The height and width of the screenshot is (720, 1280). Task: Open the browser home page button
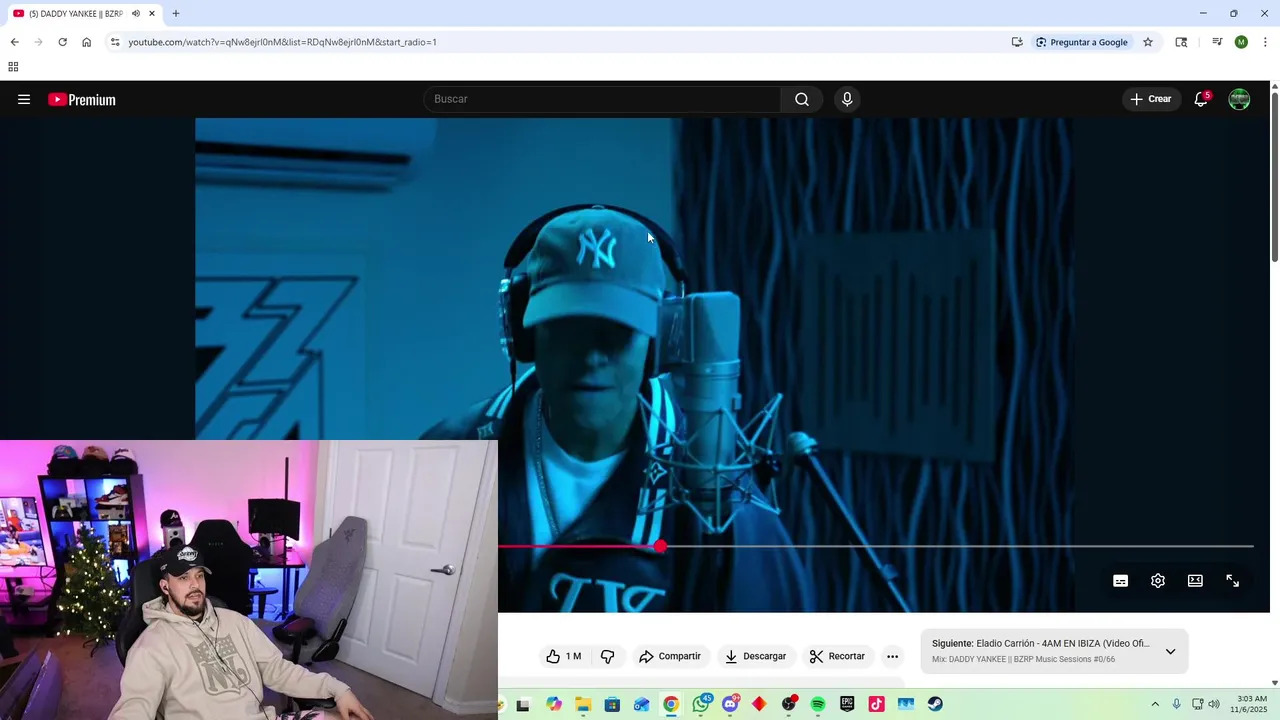[x=86, y=42]
